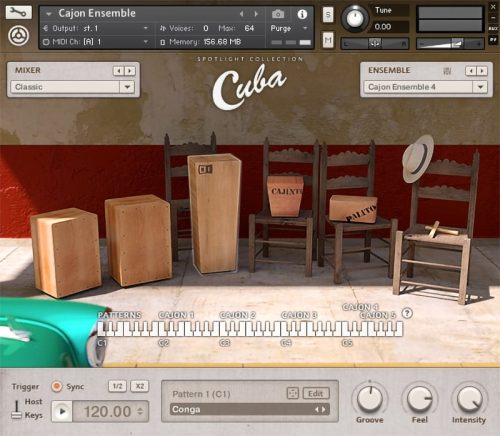Viewport: 500px width, 436px height.
Task: Click the 120.00 tempo field
Action: (x=107, y=412)
